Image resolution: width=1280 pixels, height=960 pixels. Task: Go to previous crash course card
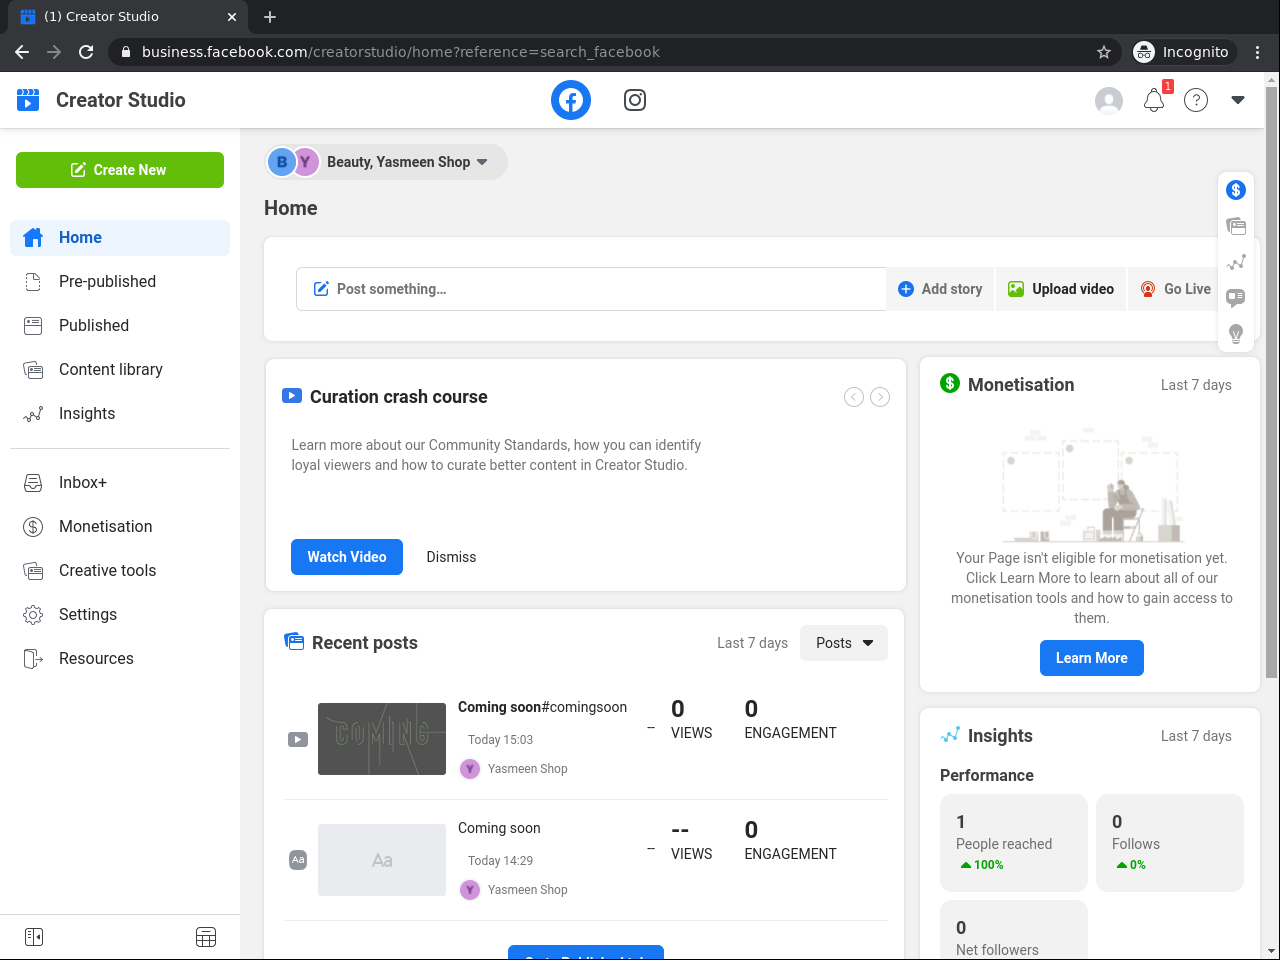tap(854, 397)
